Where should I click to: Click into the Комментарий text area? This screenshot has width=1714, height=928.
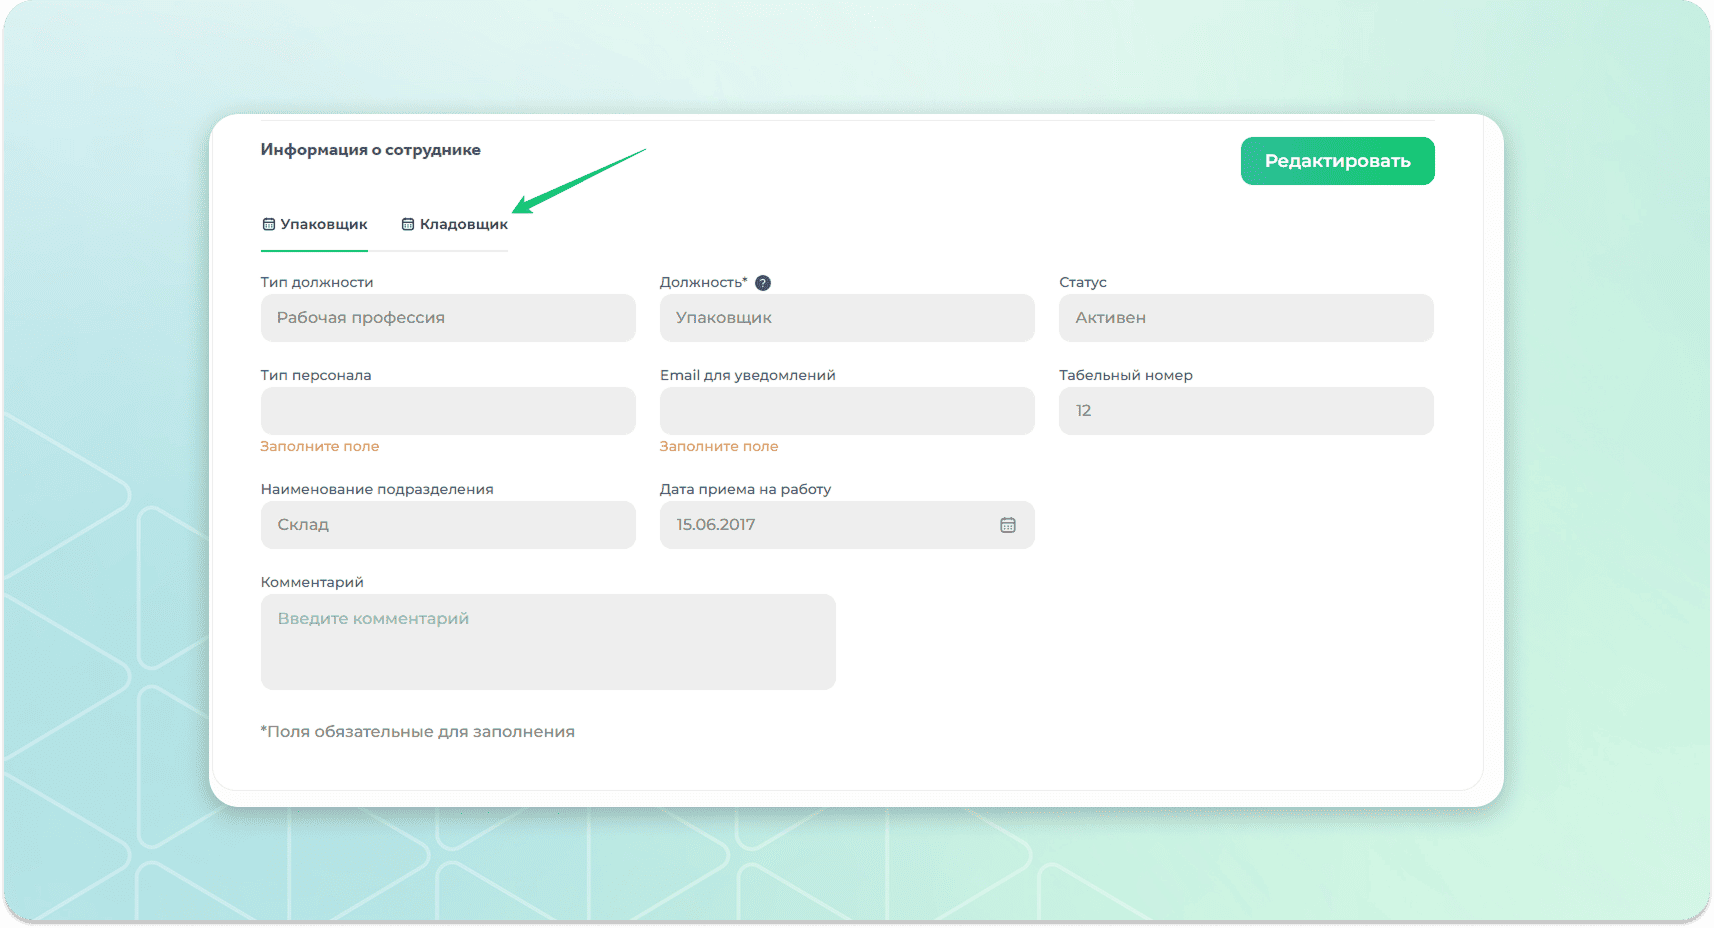[x=547, y=642]
